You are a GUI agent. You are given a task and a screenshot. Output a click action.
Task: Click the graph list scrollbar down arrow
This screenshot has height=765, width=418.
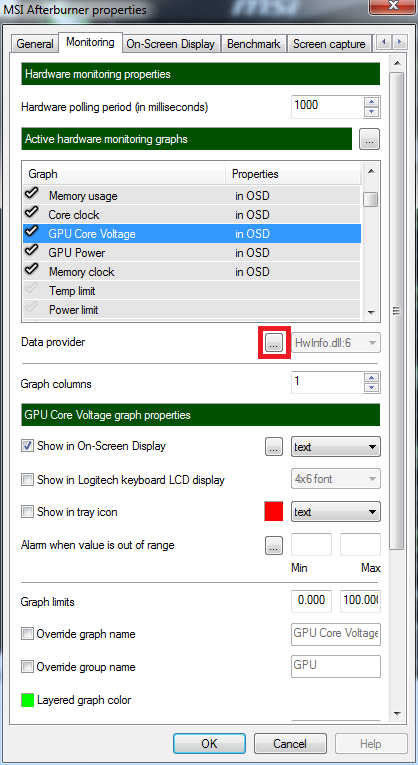371,312
